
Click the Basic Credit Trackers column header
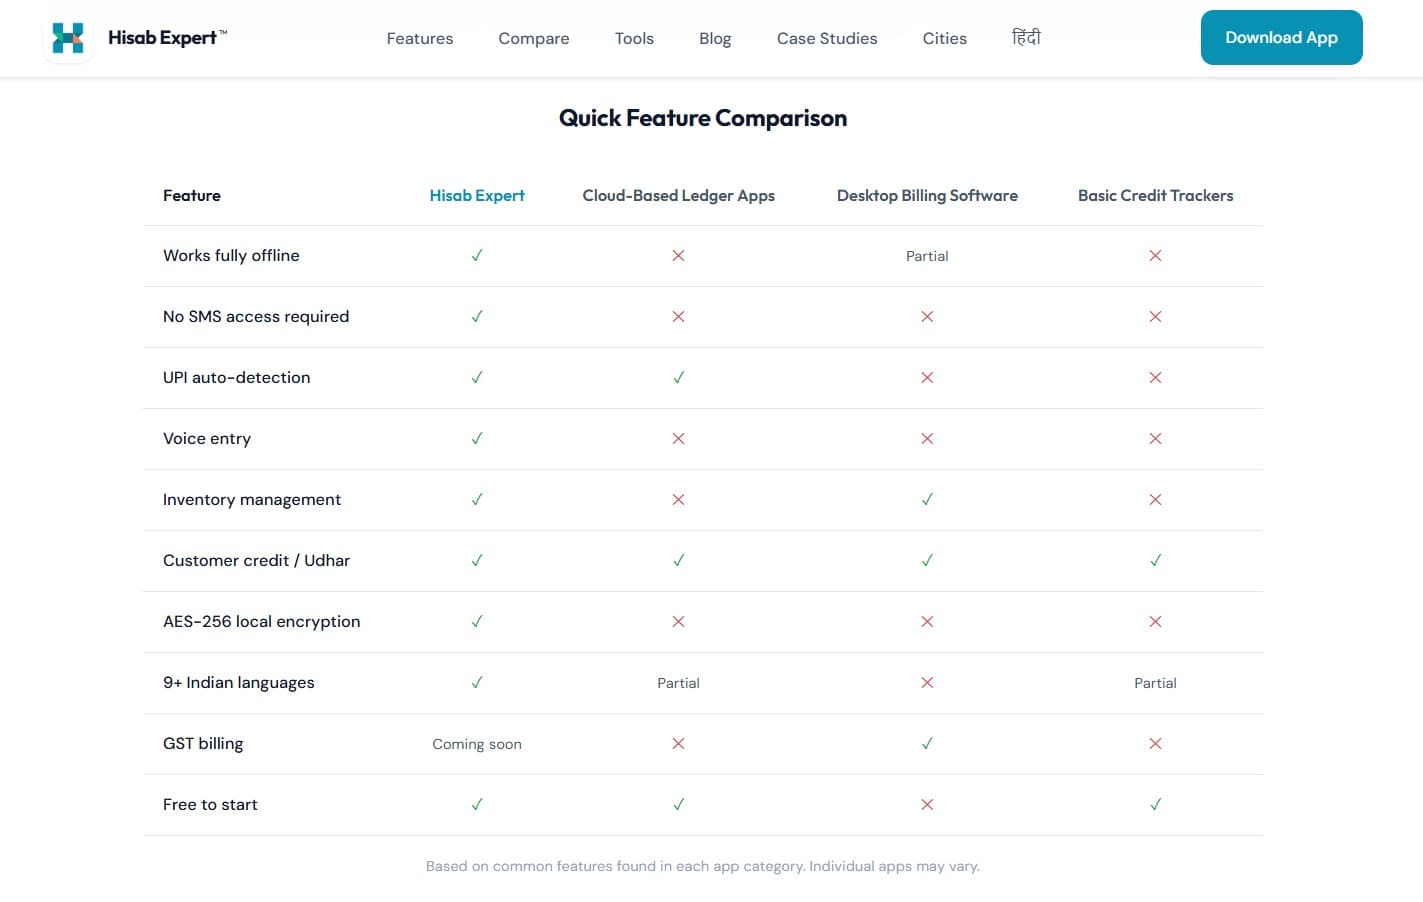(1155, 195)
